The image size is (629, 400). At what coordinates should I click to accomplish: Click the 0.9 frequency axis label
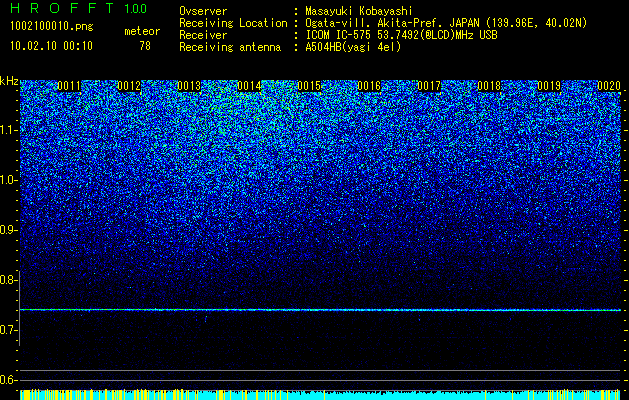click(8, 230)
